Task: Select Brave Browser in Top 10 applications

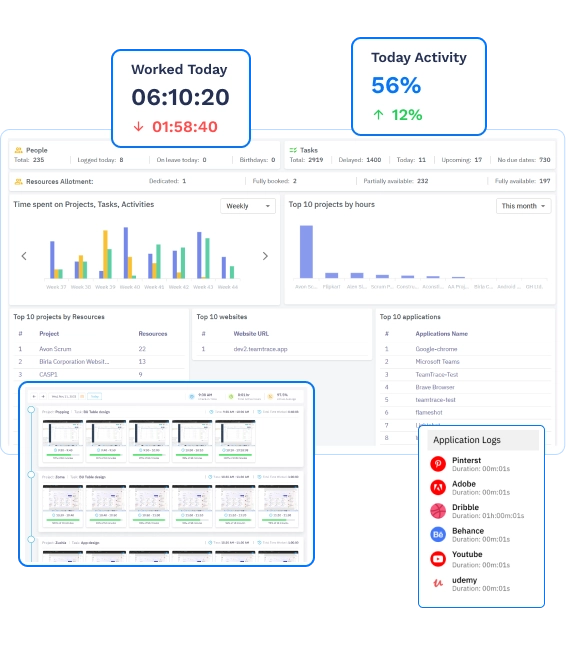Action: click(x=435, y=387)
